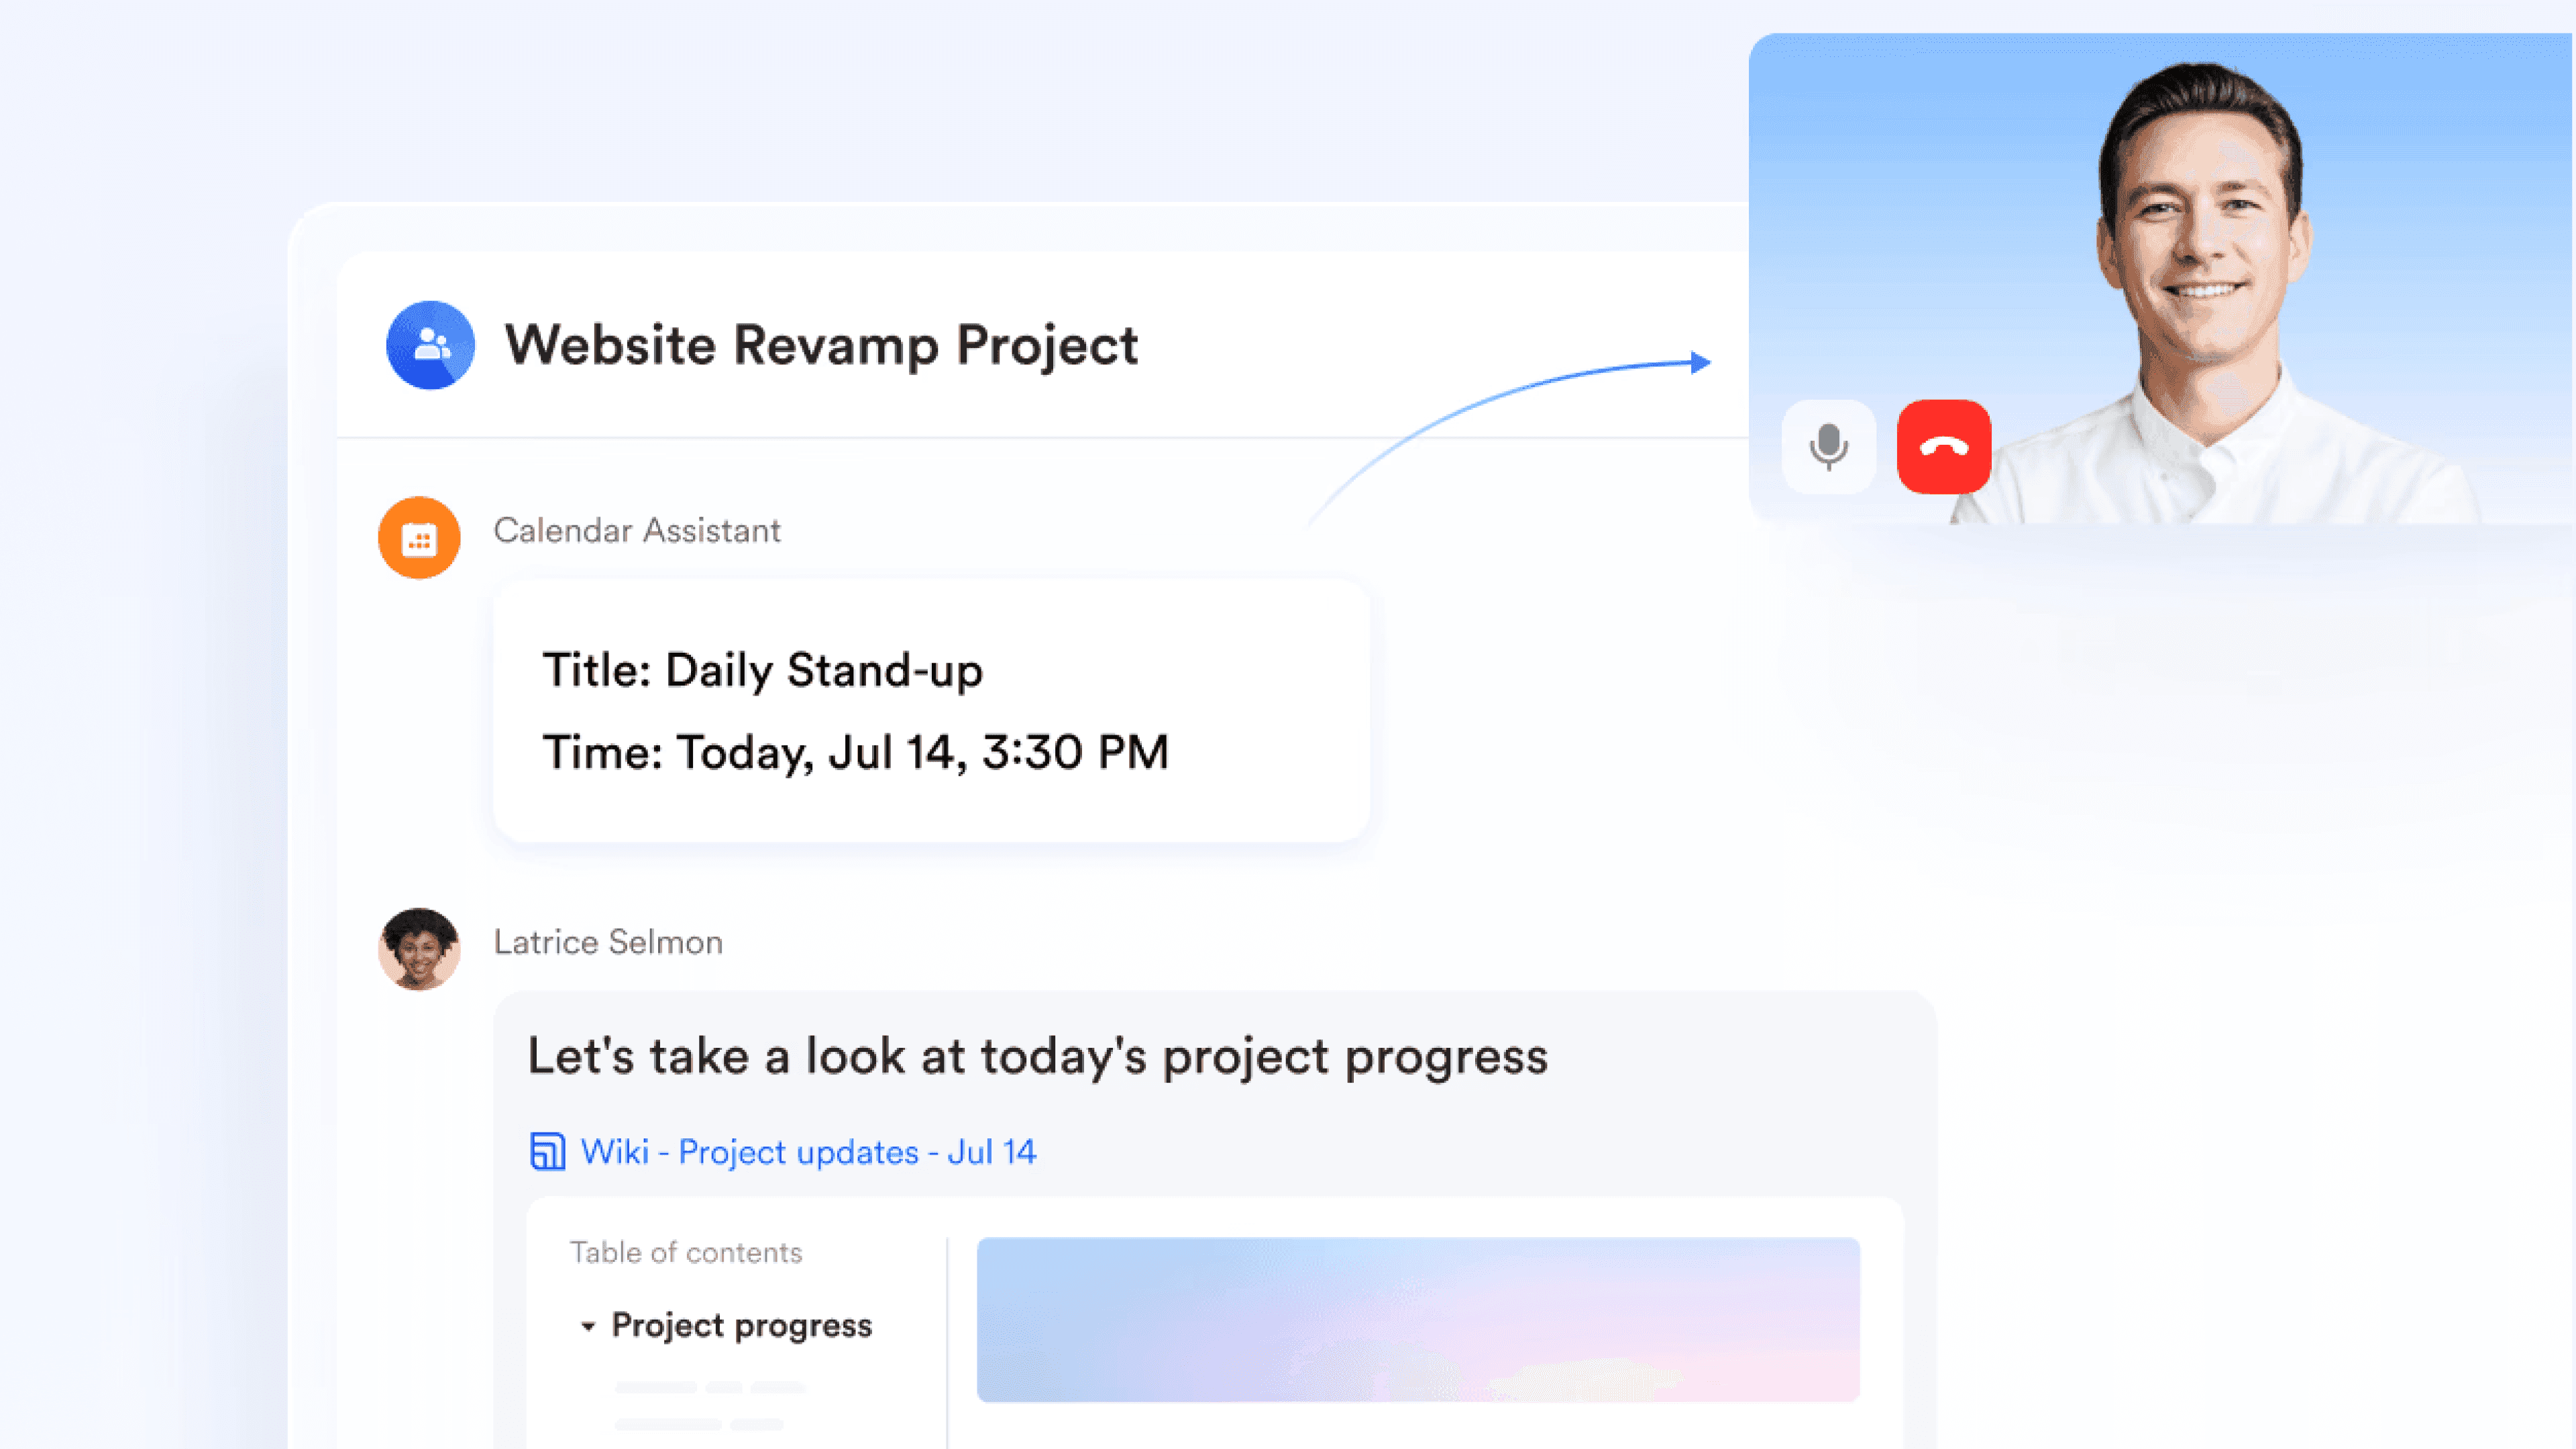
Task: End the call with the red hang-up button
Action: click(1944, 447)
